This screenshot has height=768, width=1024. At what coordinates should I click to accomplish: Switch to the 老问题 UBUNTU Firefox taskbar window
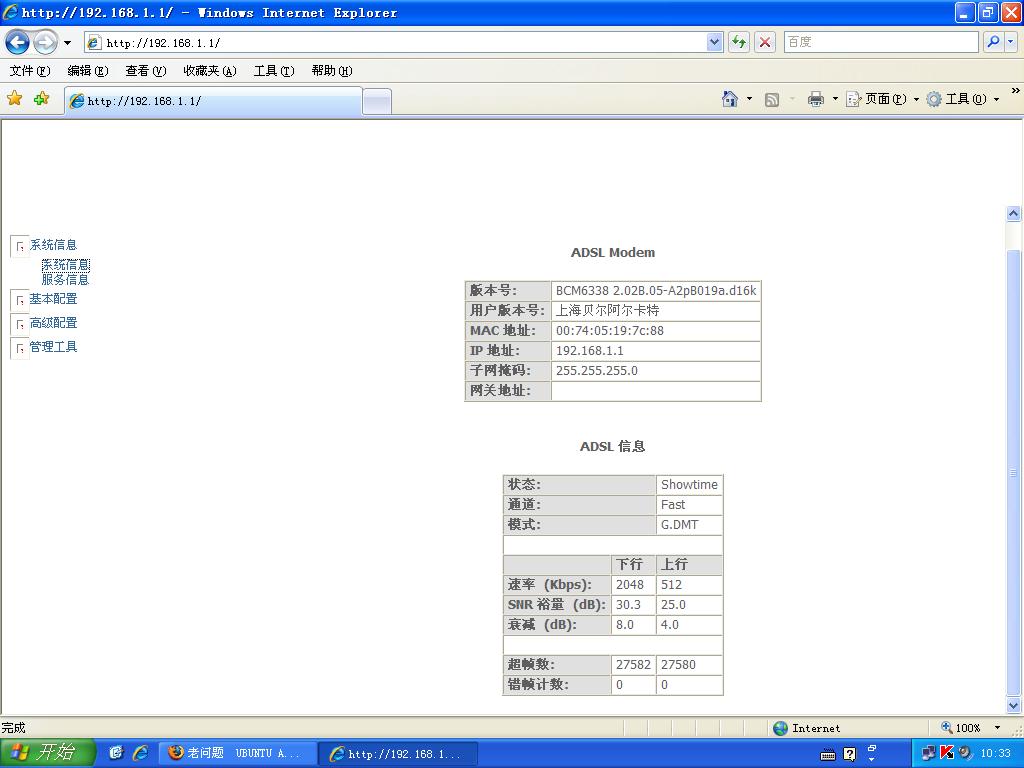238,754
